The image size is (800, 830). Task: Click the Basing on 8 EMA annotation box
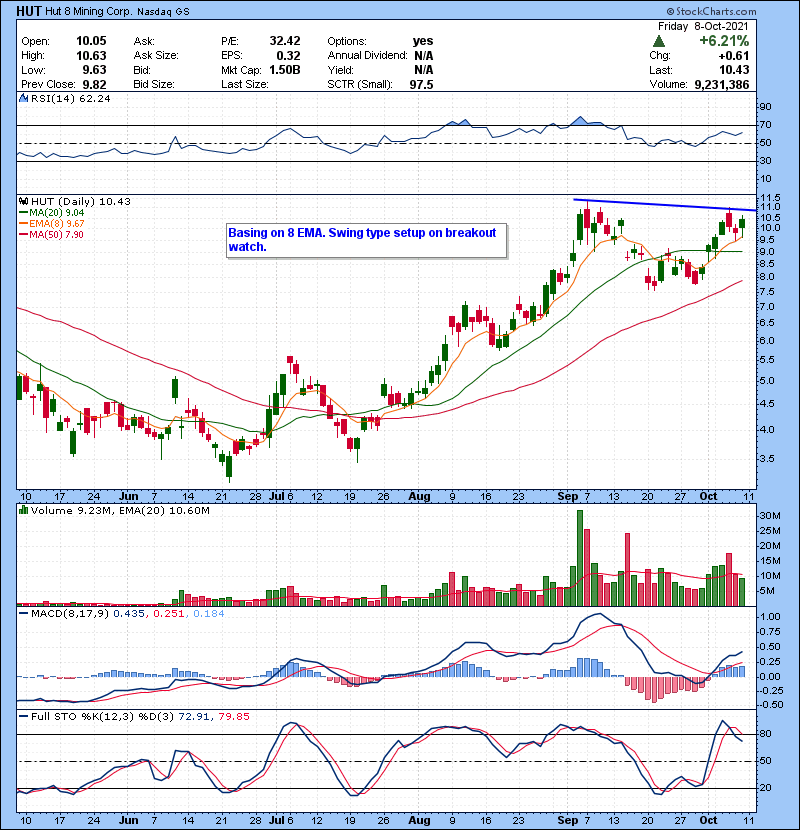click(366, 240)
